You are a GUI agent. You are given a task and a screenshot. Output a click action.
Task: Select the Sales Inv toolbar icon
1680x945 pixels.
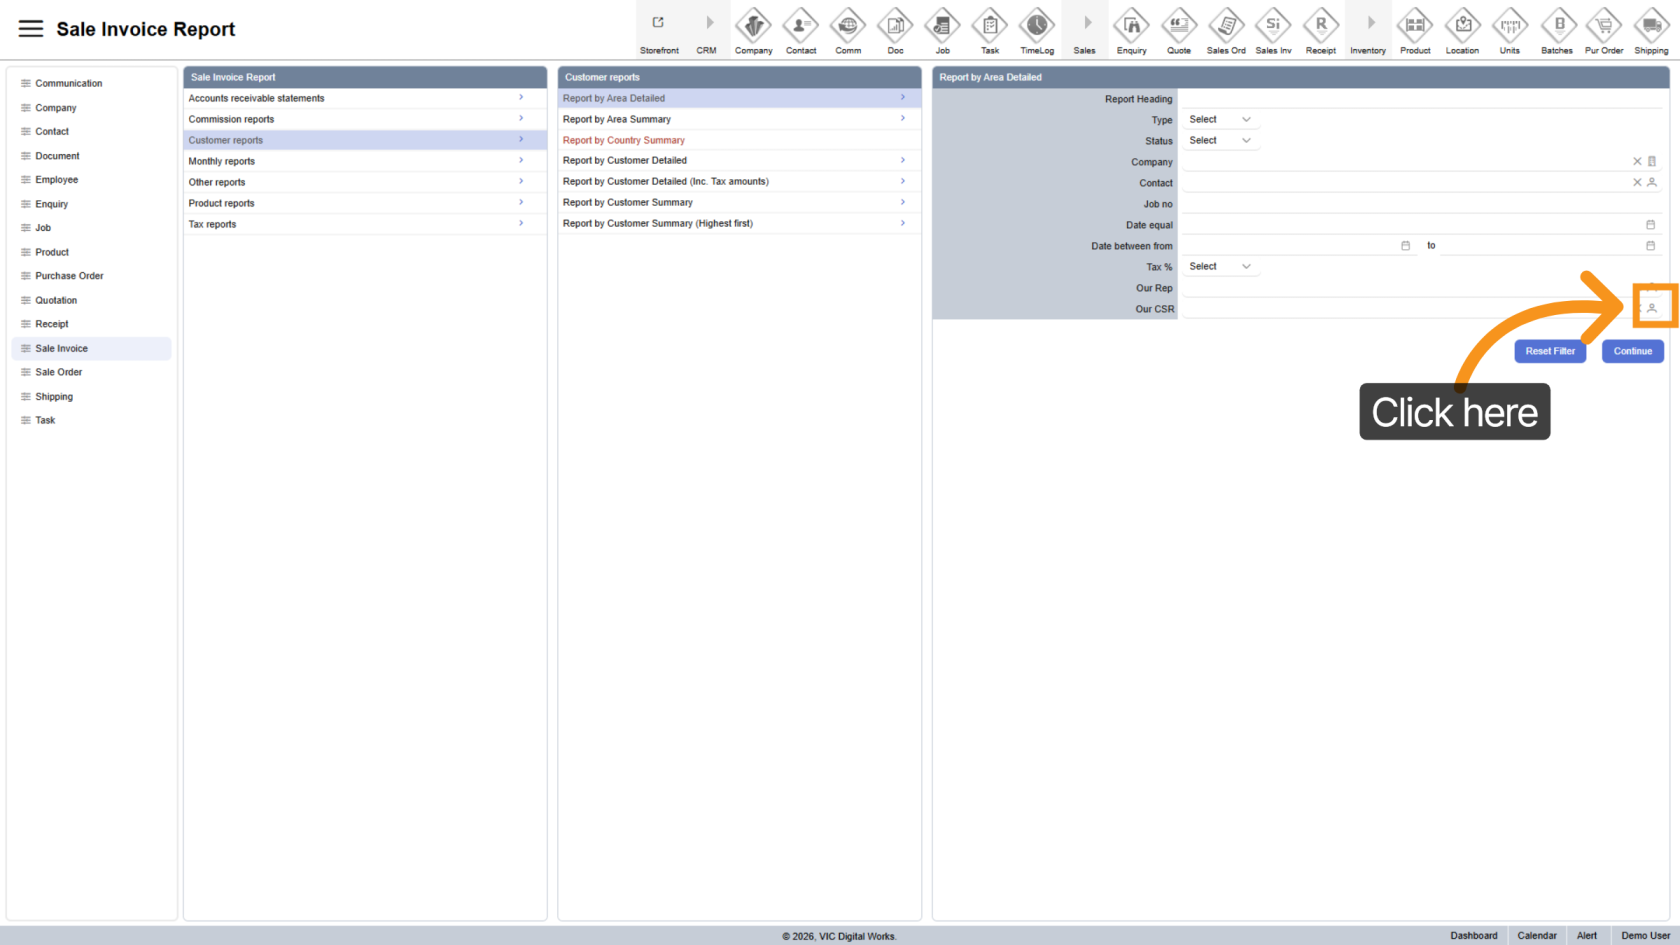point(1273,26)
